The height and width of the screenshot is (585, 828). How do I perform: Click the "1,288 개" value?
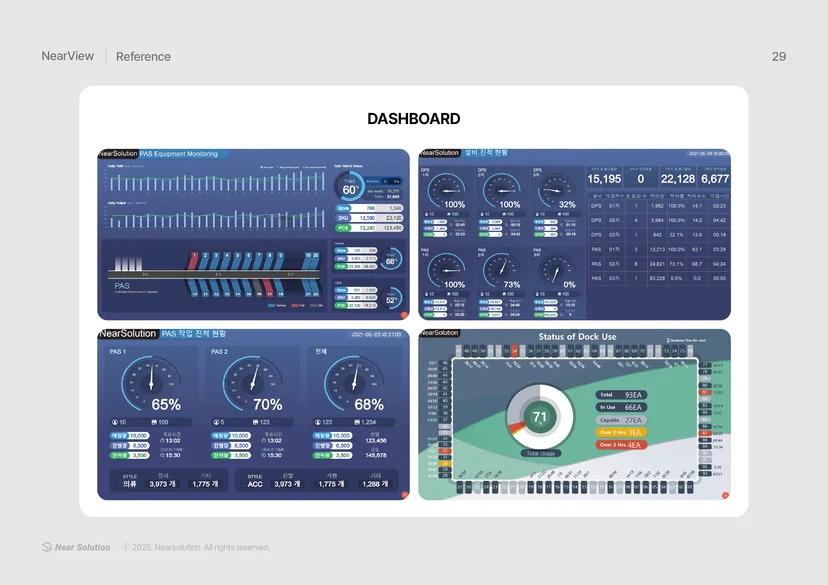(x=375, y=484)
